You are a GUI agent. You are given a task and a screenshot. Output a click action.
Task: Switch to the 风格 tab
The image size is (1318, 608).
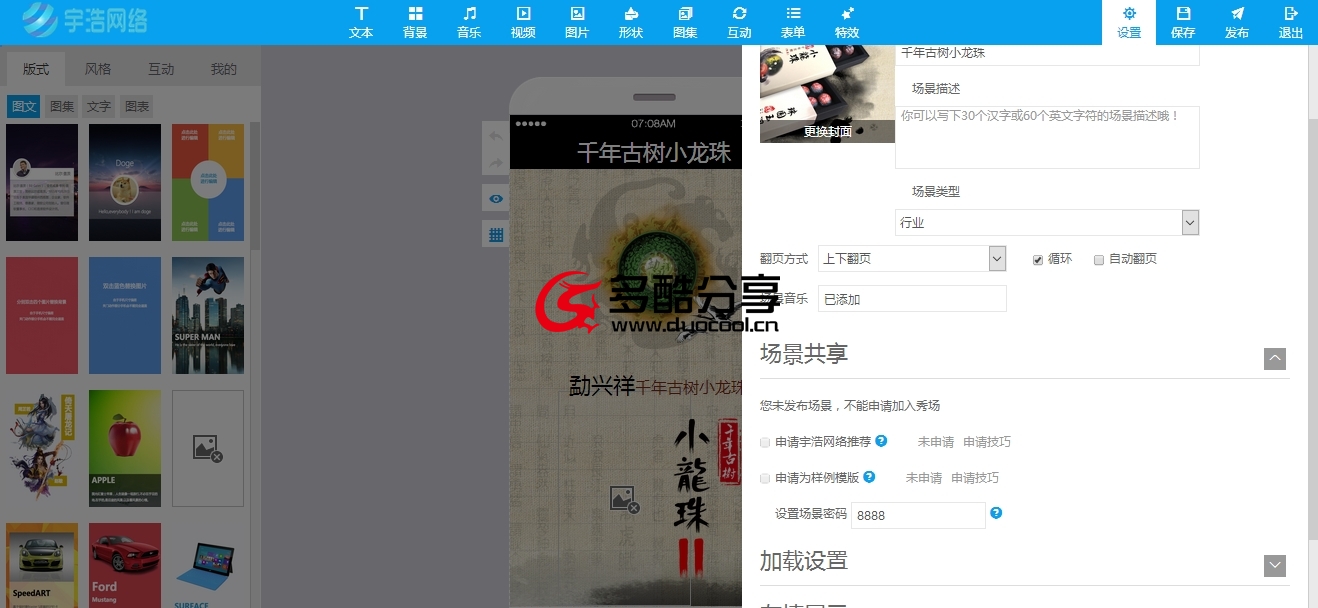[98, 69]
